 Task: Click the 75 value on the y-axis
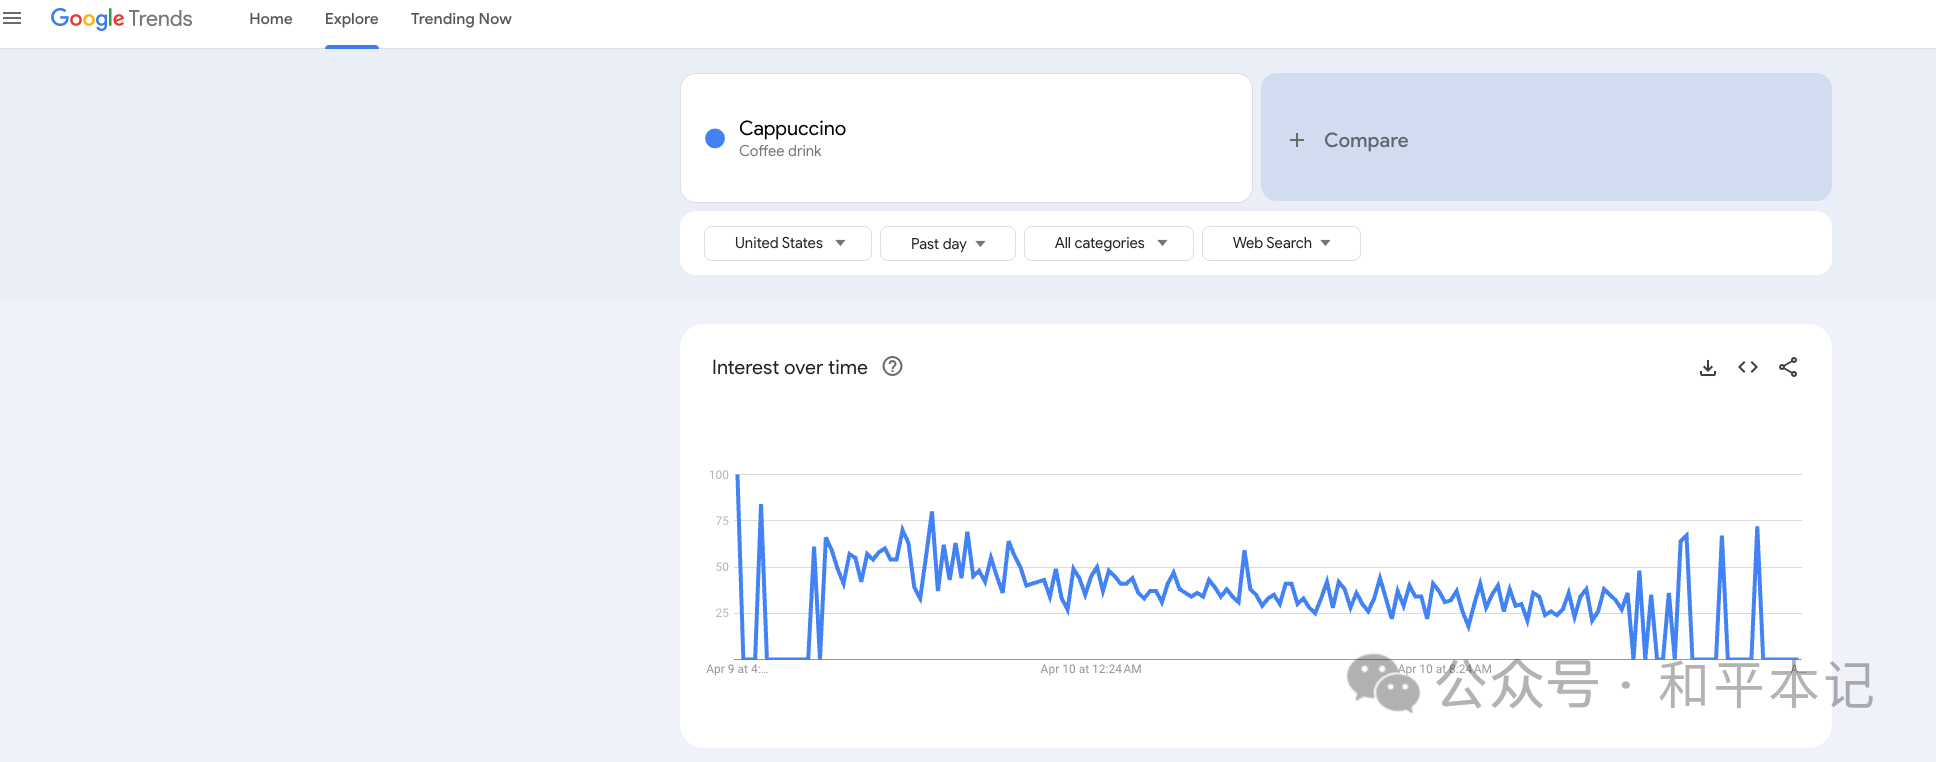(x=722, y=521)
